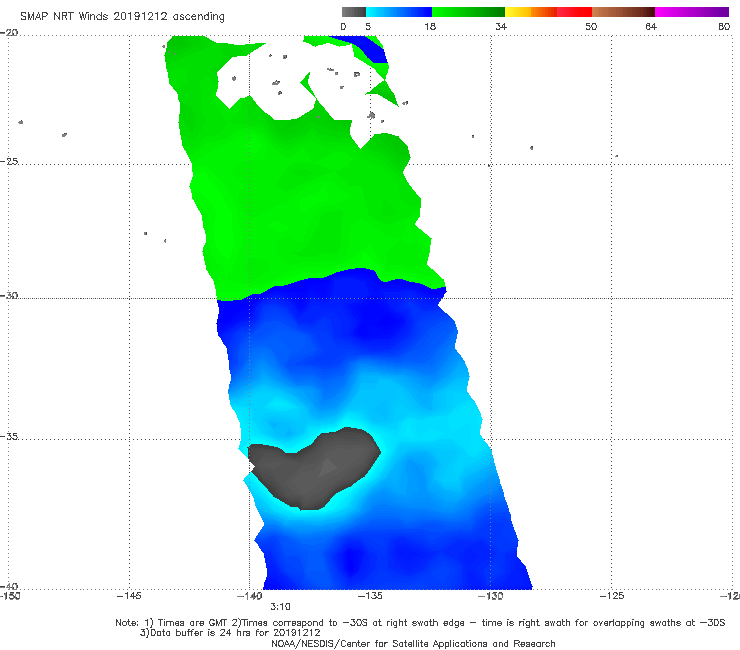The height and width of the screenshot is (650, 740).
Task: Click the yellow-orange segment of the color scale
Action: [x=531, y=12]
